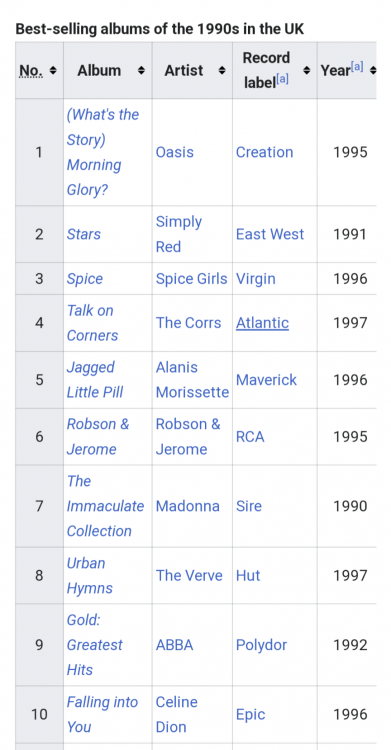Follow the underlined Atlantic label link

(x=262, y=323)
